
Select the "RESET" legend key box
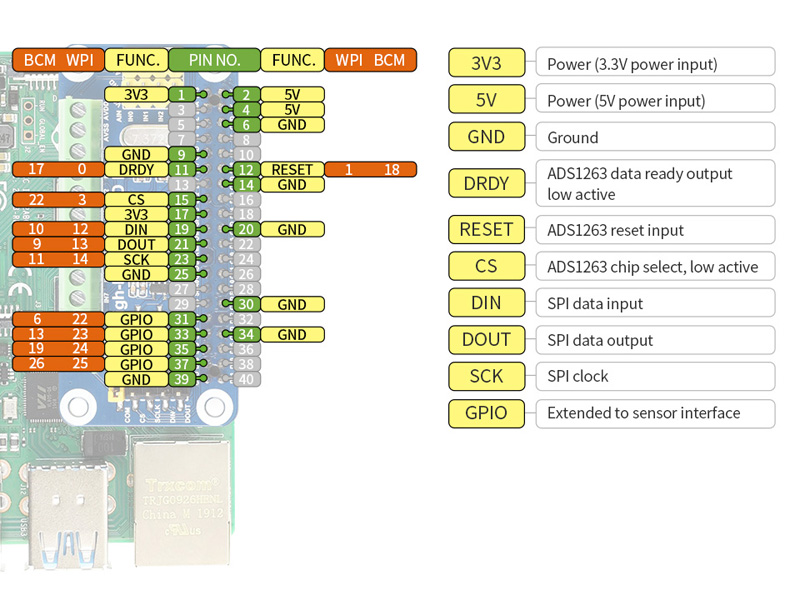[x=487, y=230]
